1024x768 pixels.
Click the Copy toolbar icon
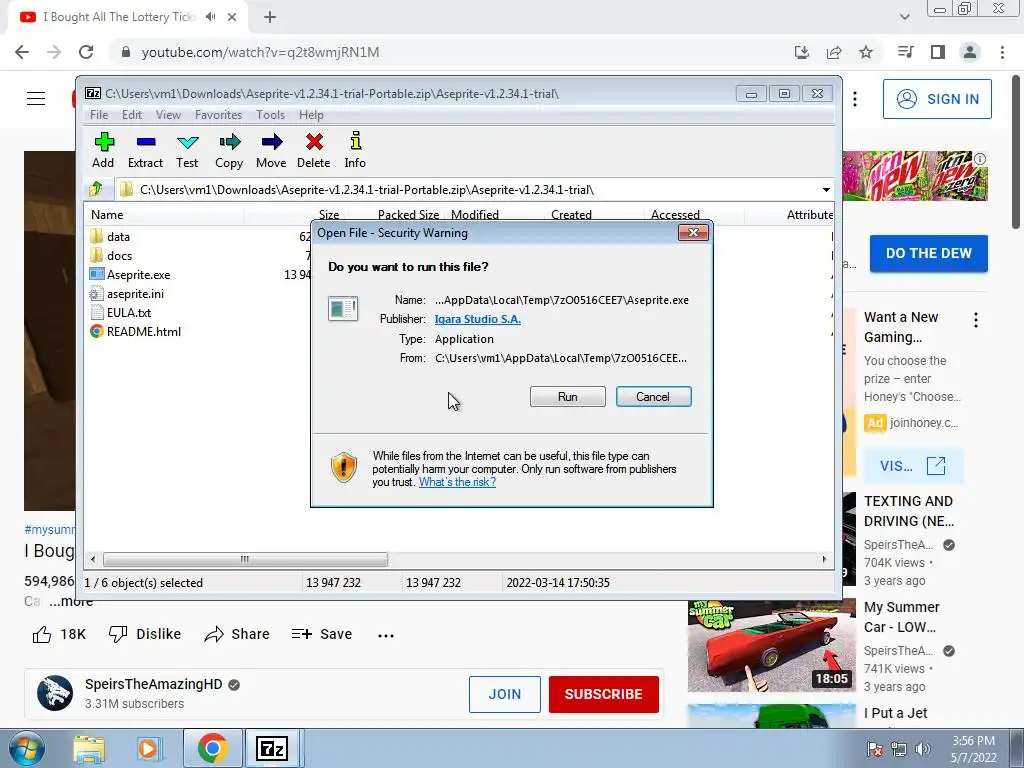pos(229,151)
